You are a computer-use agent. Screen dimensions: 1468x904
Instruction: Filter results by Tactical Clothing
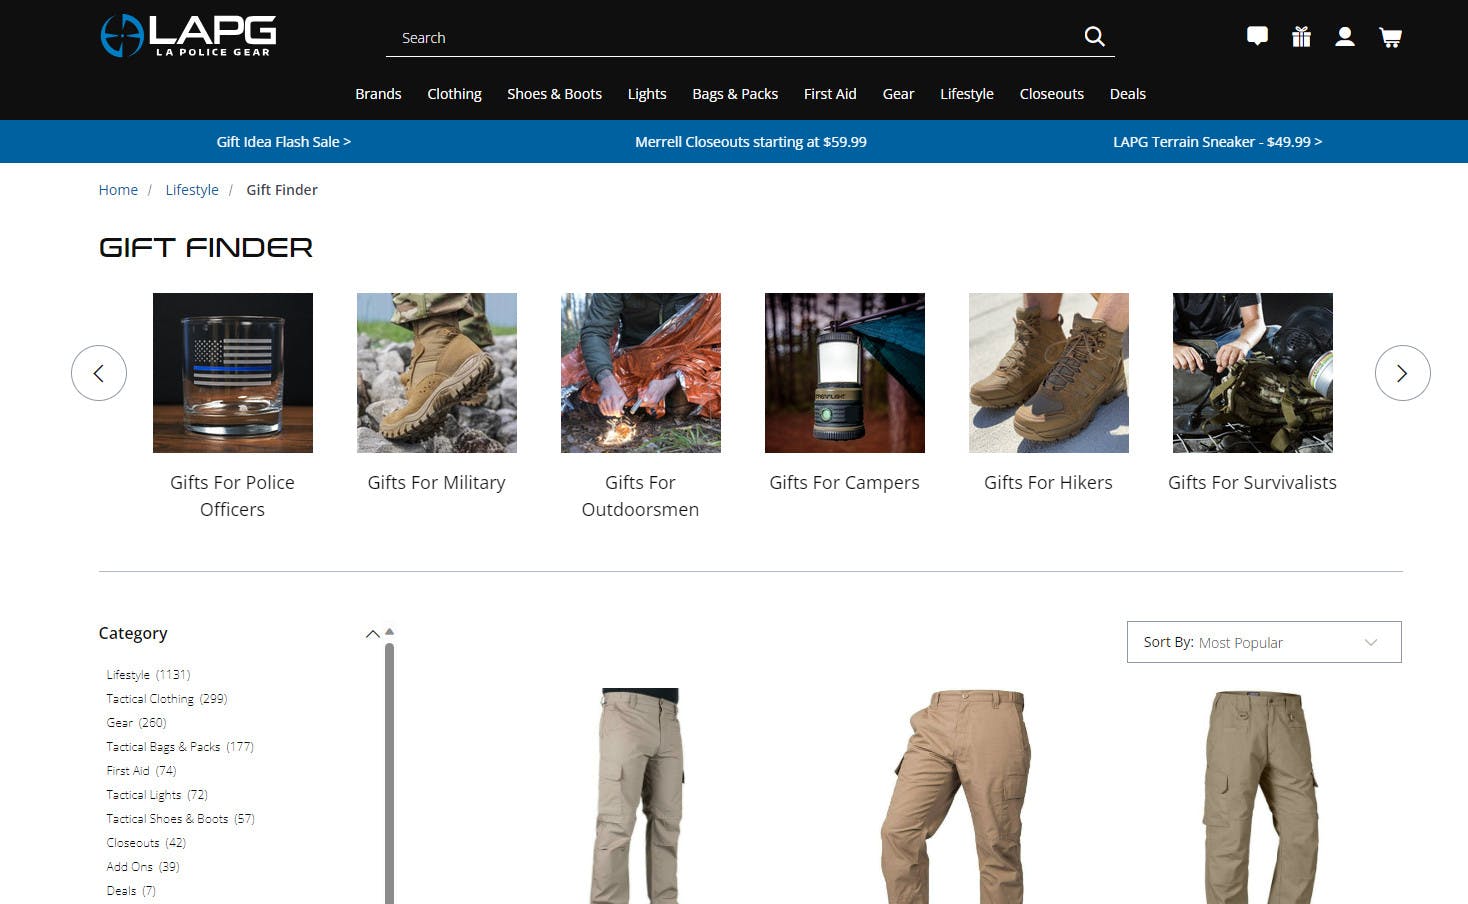point(150,698)
